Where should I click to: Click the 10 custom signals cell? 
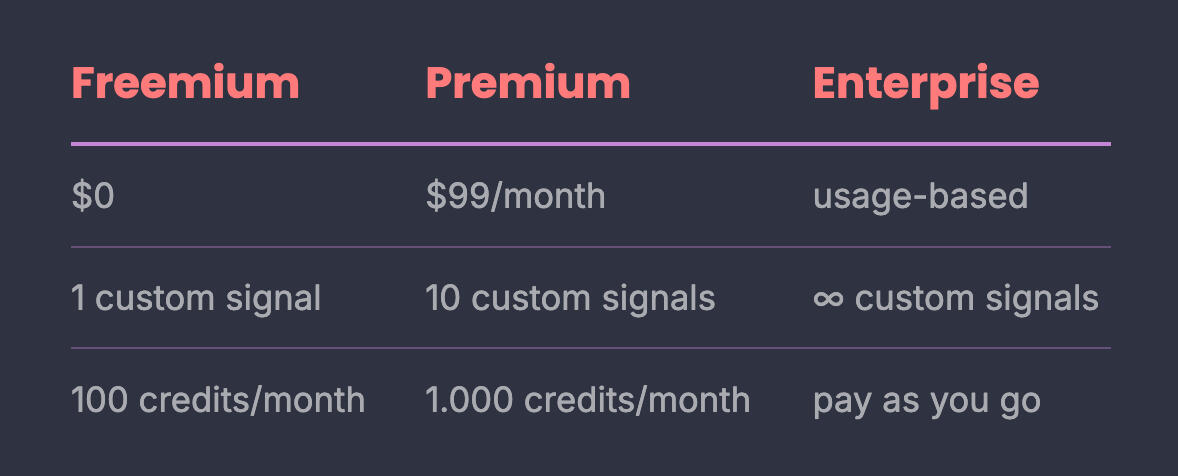tap(570, 298)
